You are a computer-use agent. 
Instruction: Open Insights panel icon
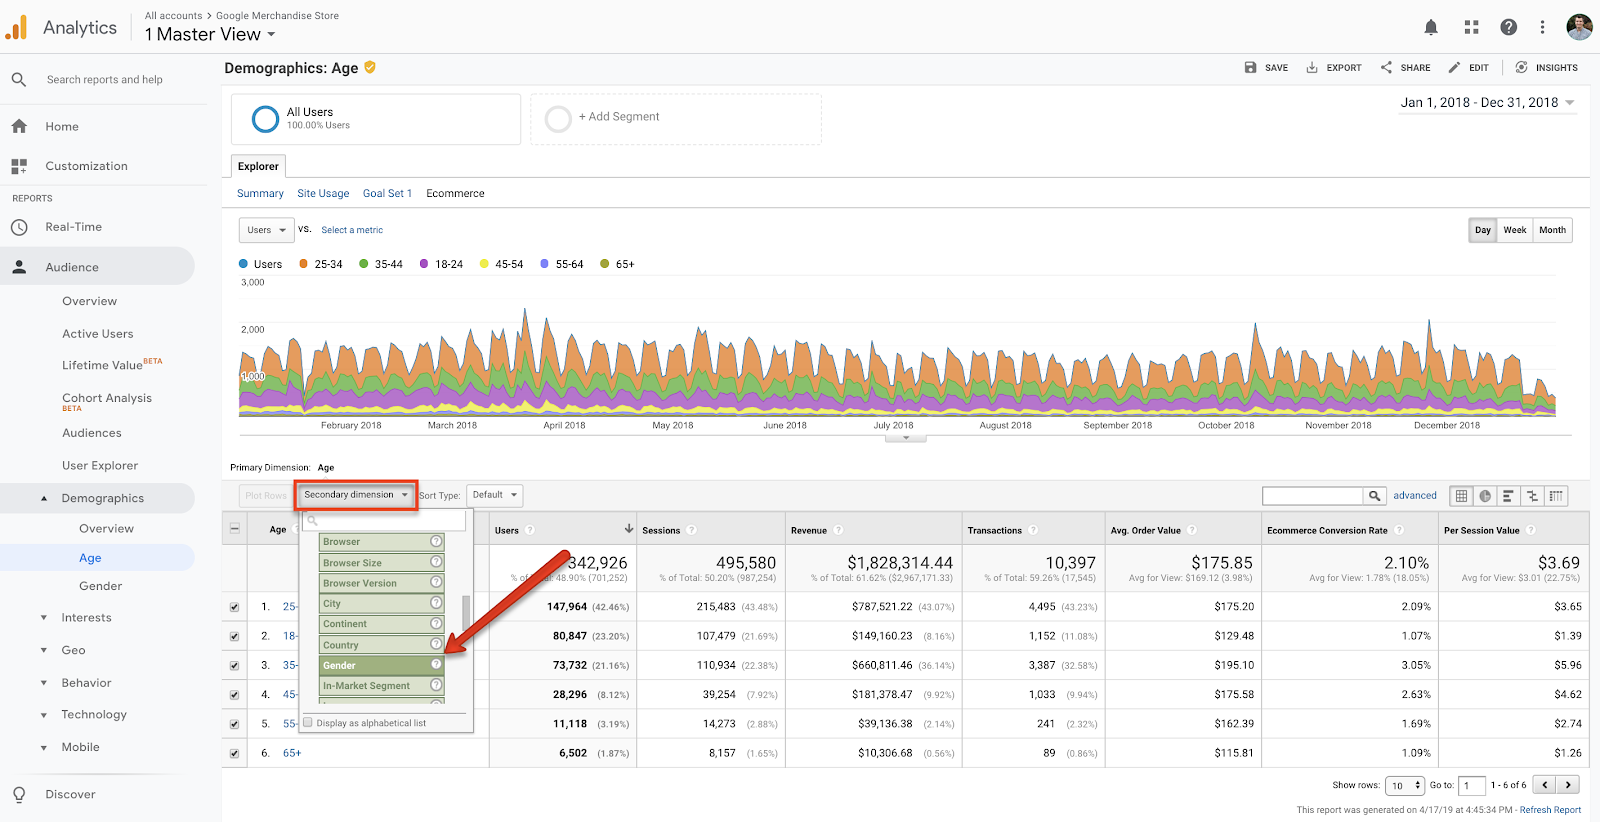(x=1521, y=68)
